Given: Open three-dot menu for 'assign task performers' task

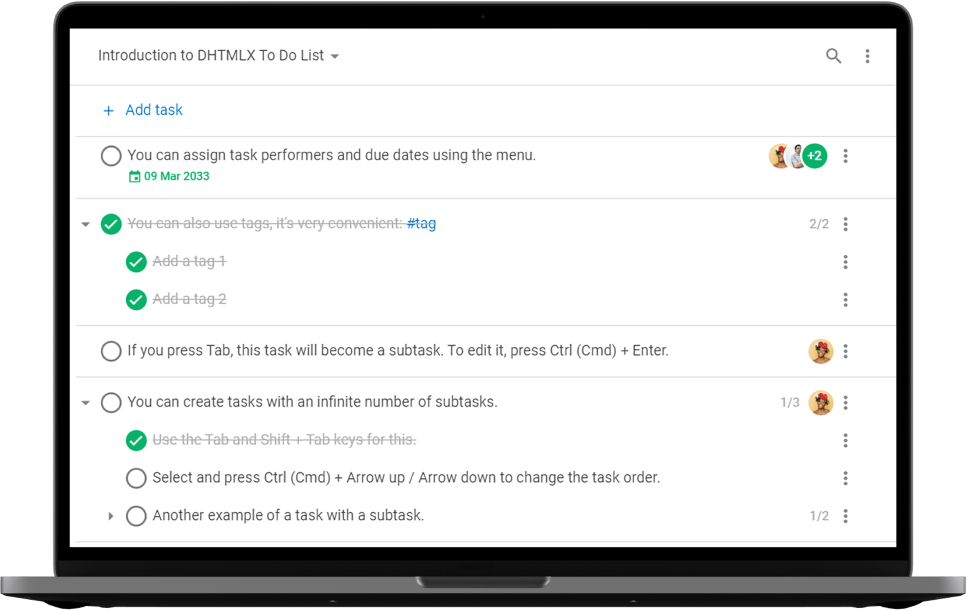Looking at the screenshot, I should point(846,156).
